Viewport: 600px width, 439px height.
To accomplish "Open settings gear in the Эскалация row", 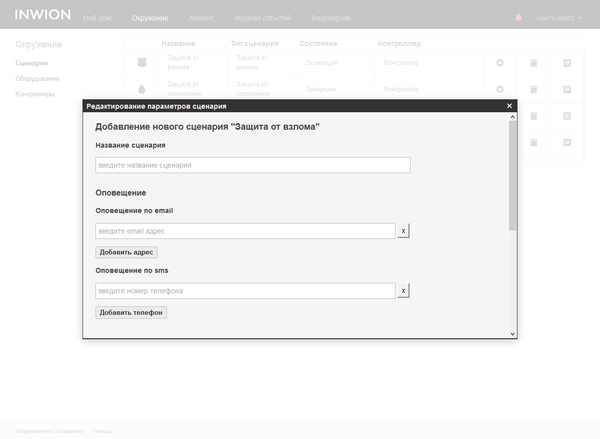I will tap(500, 63).
